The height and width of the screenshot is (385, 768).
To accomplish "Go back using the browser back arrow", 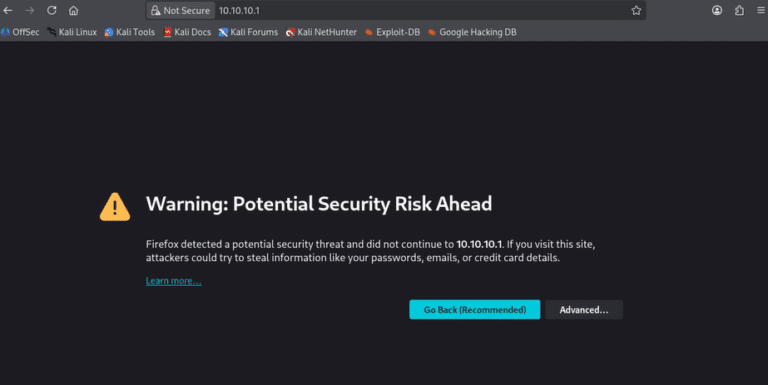I will [8, 10].
